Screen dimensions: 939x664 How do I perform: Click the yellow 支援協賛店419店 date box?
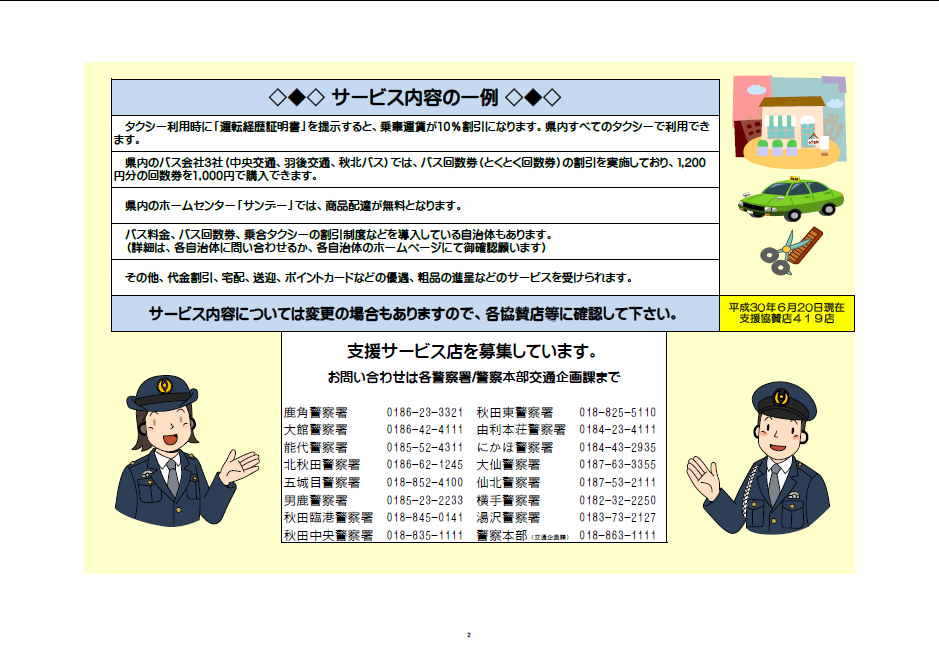(x=787, y=313)
